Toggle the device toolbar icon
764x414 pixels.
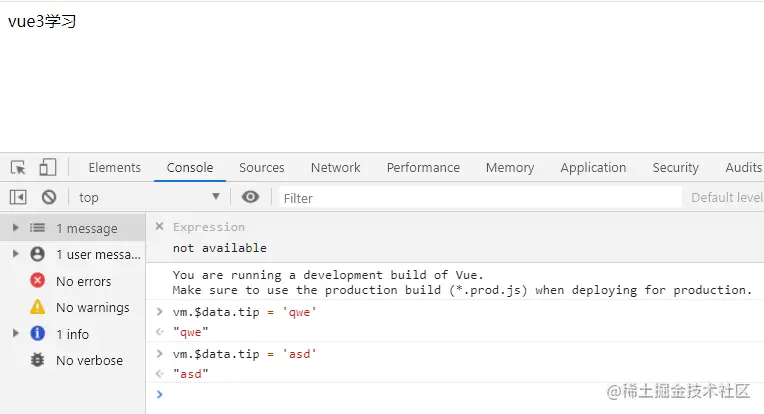[48, 168]
